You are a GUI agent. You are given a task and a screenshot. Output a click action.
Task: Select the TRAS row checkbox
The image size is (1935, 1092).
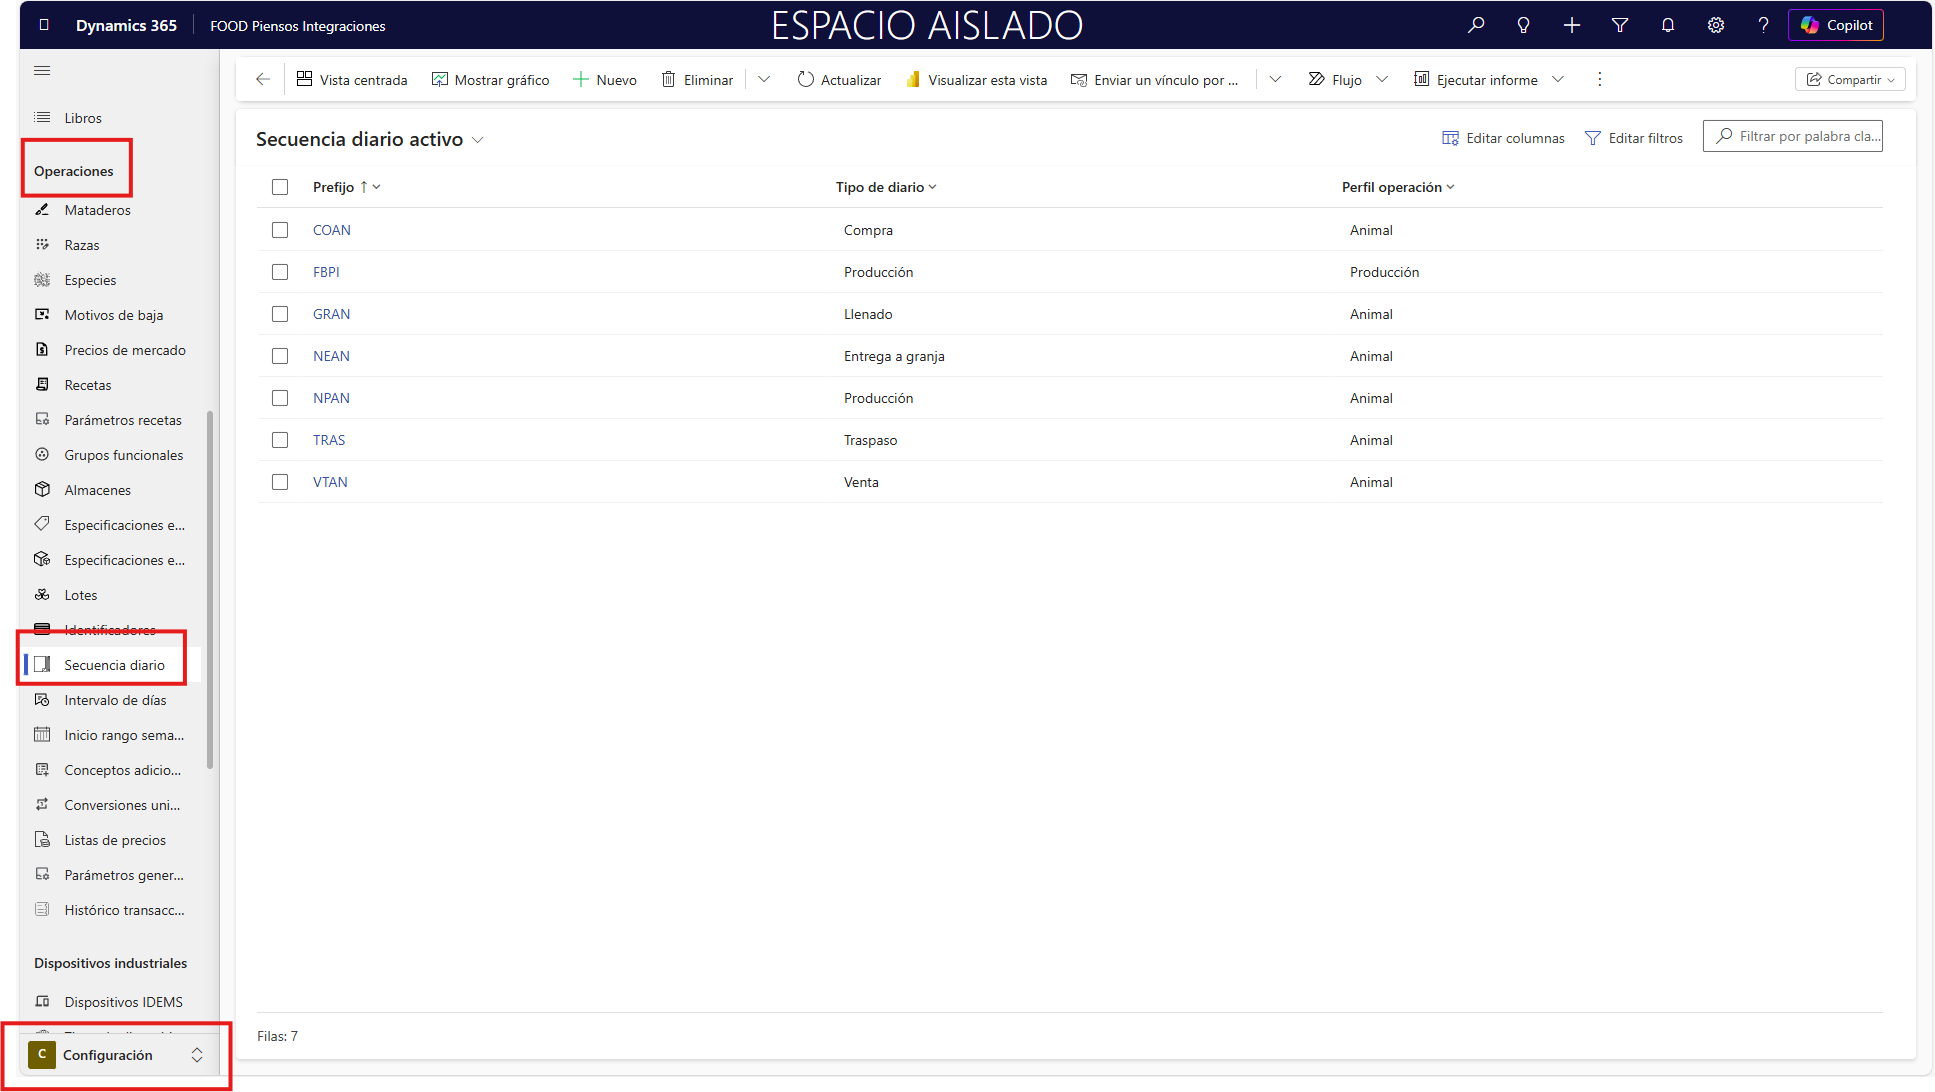coord(280,440)
